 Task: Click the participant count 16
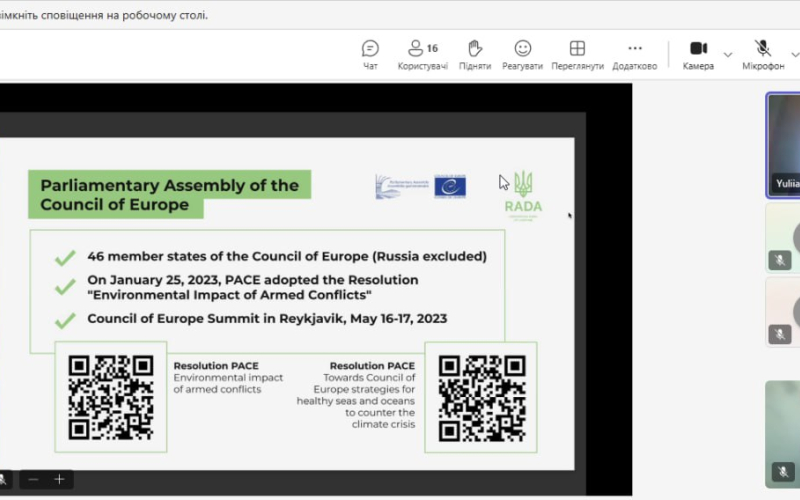click(432, 48)
